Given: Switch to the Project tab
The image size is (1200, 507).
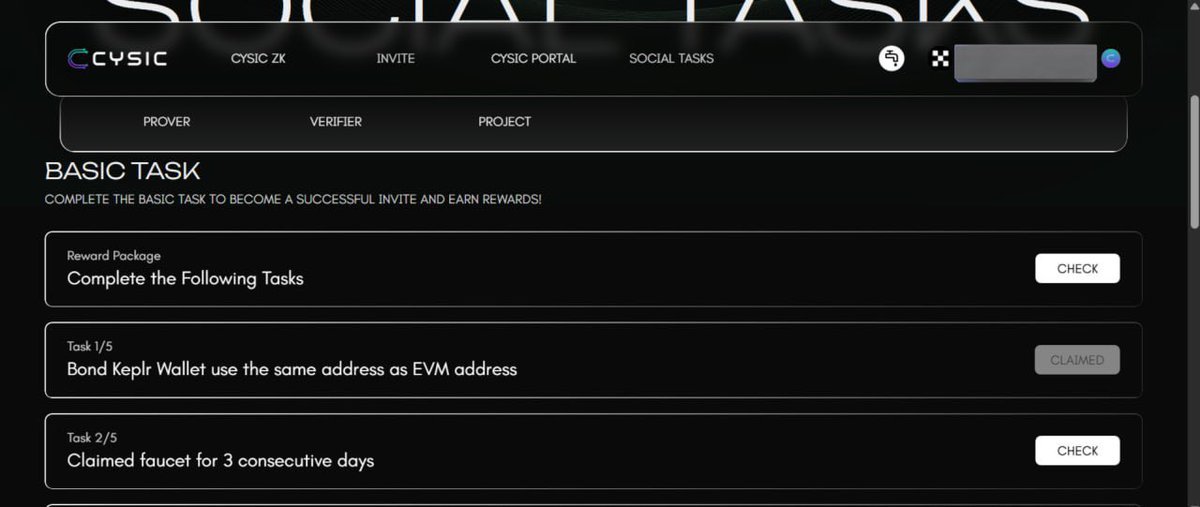Looking at the screenshot, I should [x=505, y=122].
